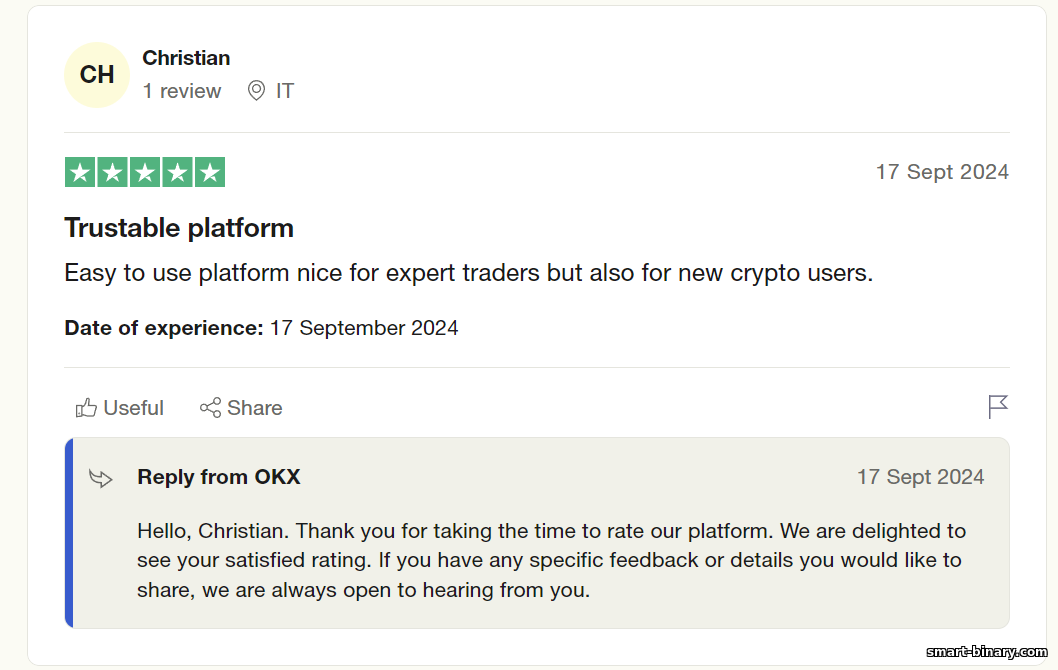This screenshot has width=1058, height=670.
Task: Mark review as Useful
Action: point(119,408)
